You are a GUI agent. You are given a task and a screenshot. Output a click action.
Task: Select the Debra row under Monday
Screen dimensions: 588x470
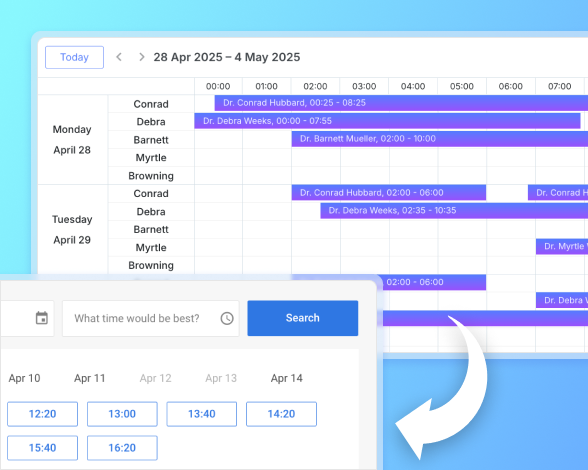click(151, 122)
